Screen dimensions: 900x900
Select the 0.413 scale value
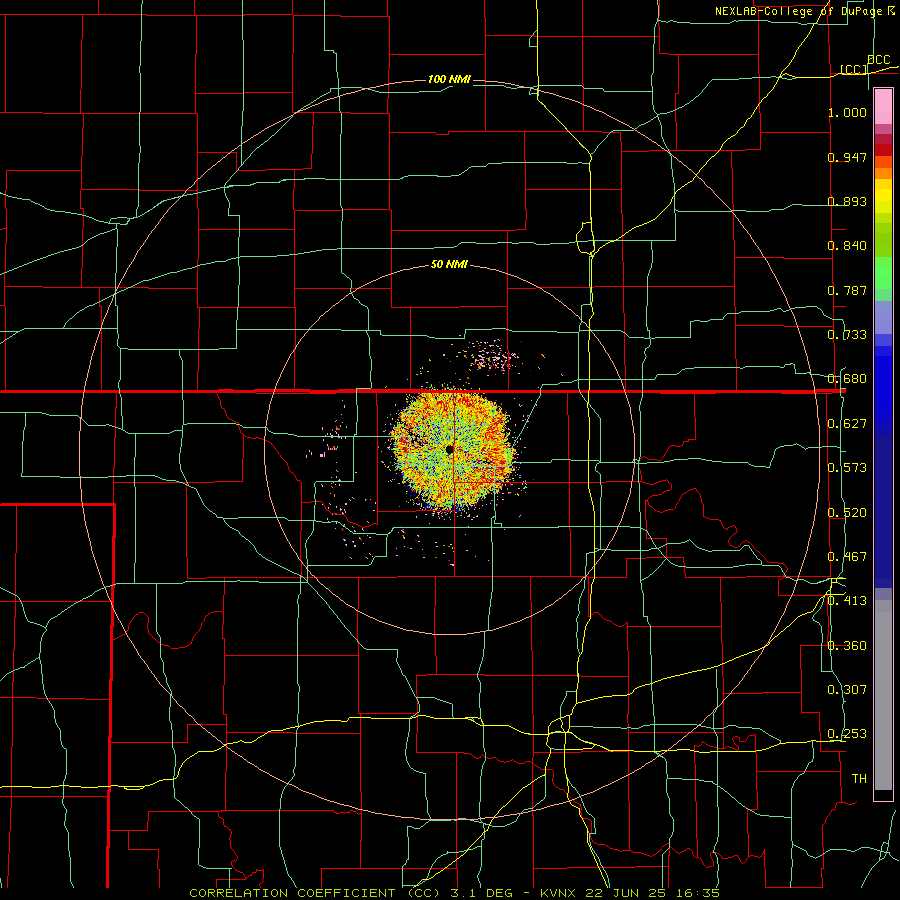[x=847, y=601]
